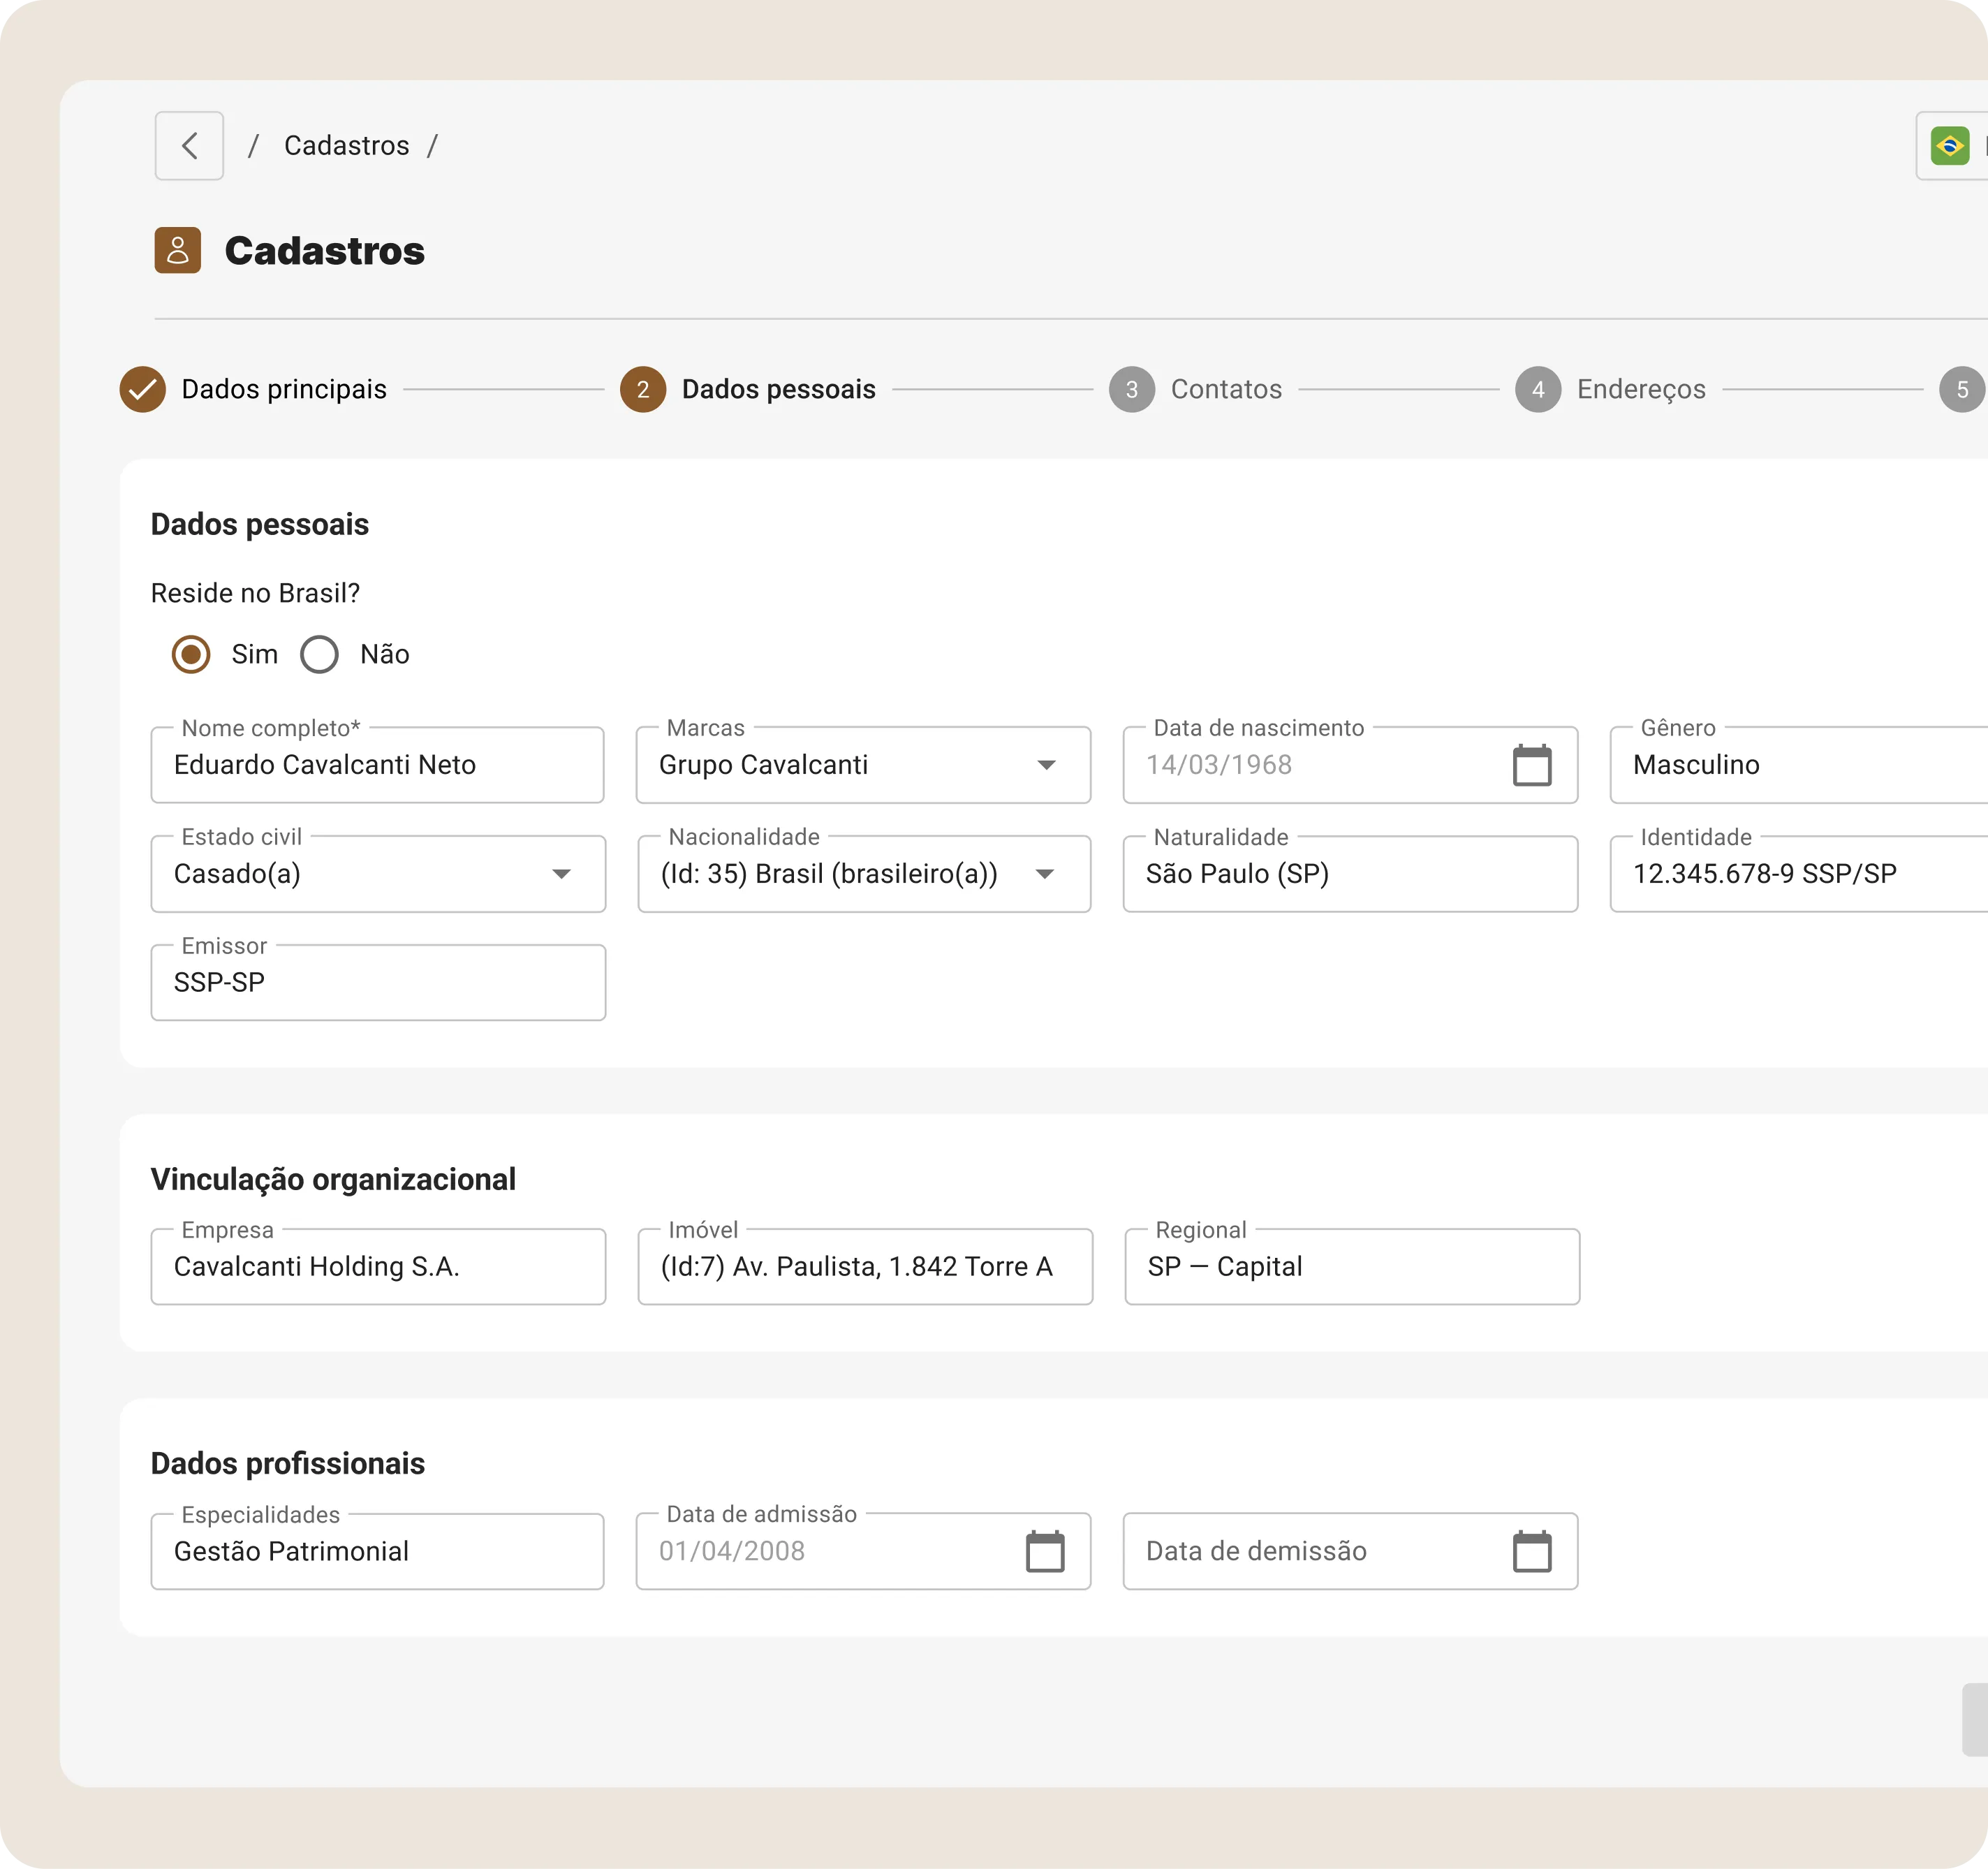Click the Nome completo input field
This screenshot has width=1988, height=1869.
tap(377, 765)
